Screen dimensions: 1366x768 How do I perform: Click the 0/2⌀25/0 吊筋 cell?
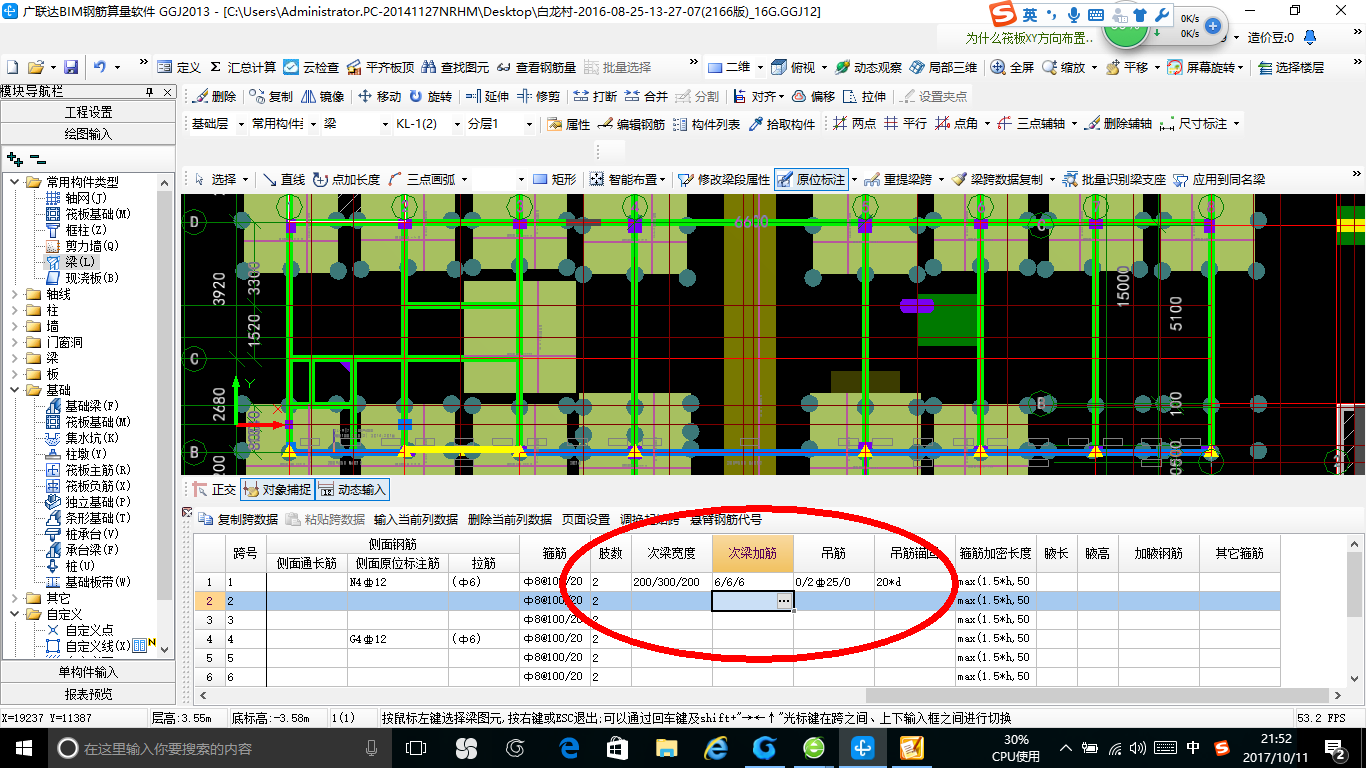coord(834,581)
